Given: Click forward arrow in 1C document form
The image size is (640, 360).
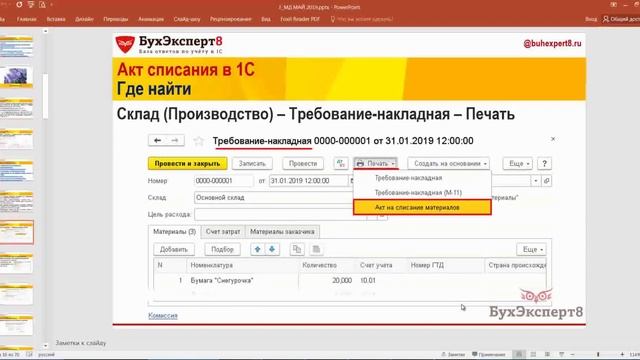Looking at the screenshot, I should pos(175,140).
